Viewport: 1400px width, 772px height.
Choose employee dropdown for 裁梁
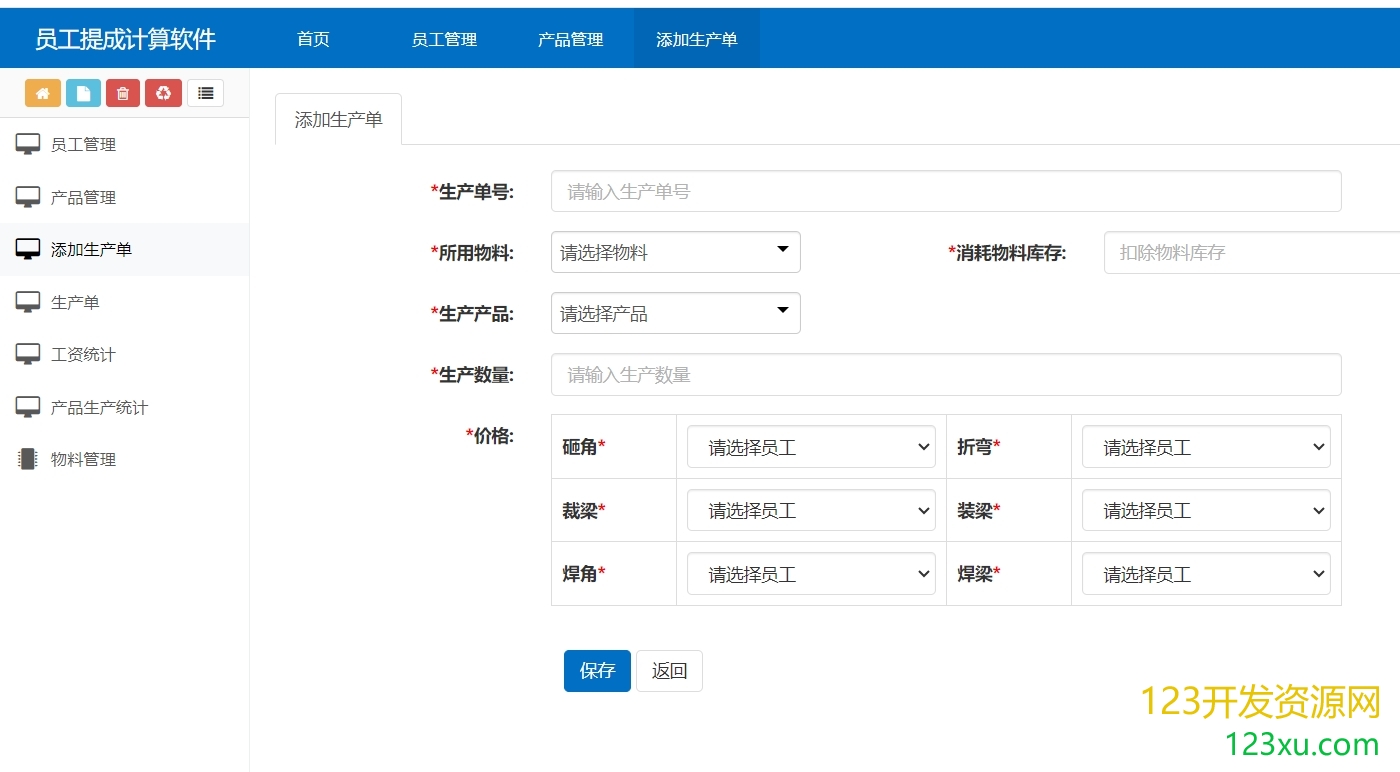tap(810, 510)
